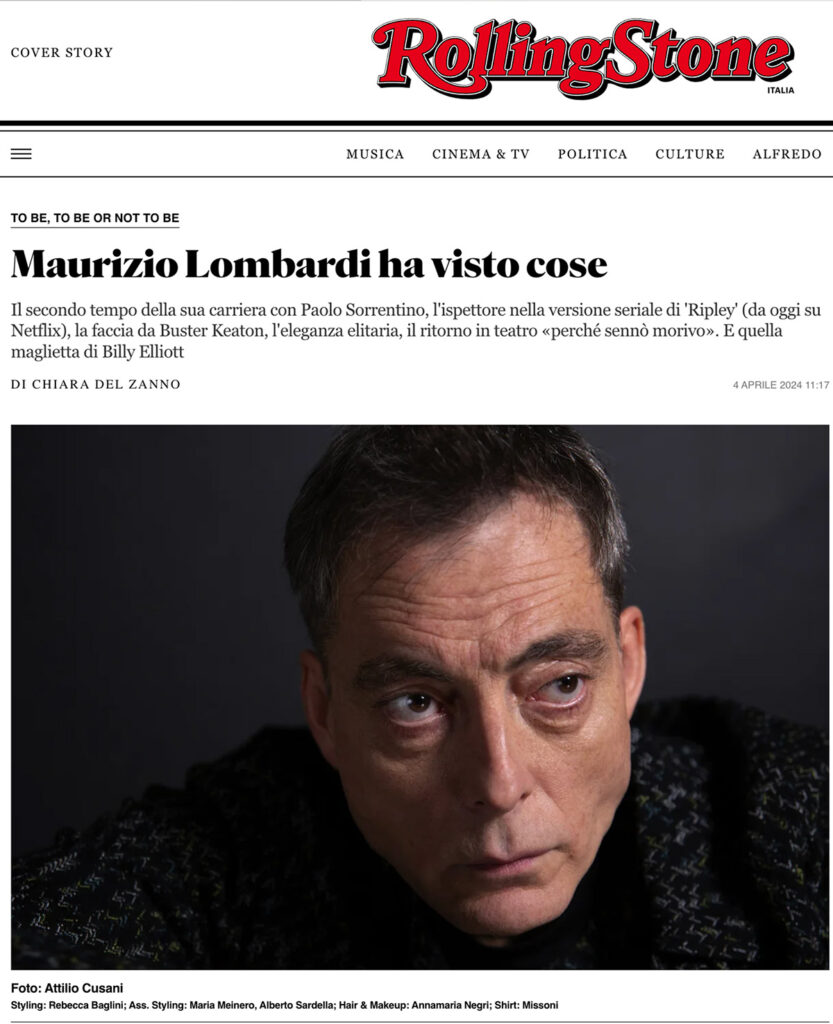Open the Musica section
833x1024 pixels.
375,154
